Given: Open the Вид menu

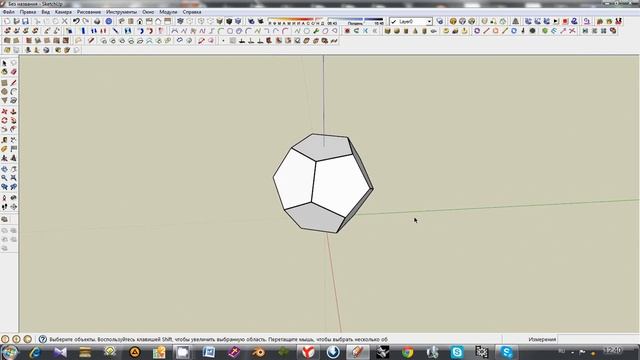Looking at the screenshot, I should click(45, 12).
